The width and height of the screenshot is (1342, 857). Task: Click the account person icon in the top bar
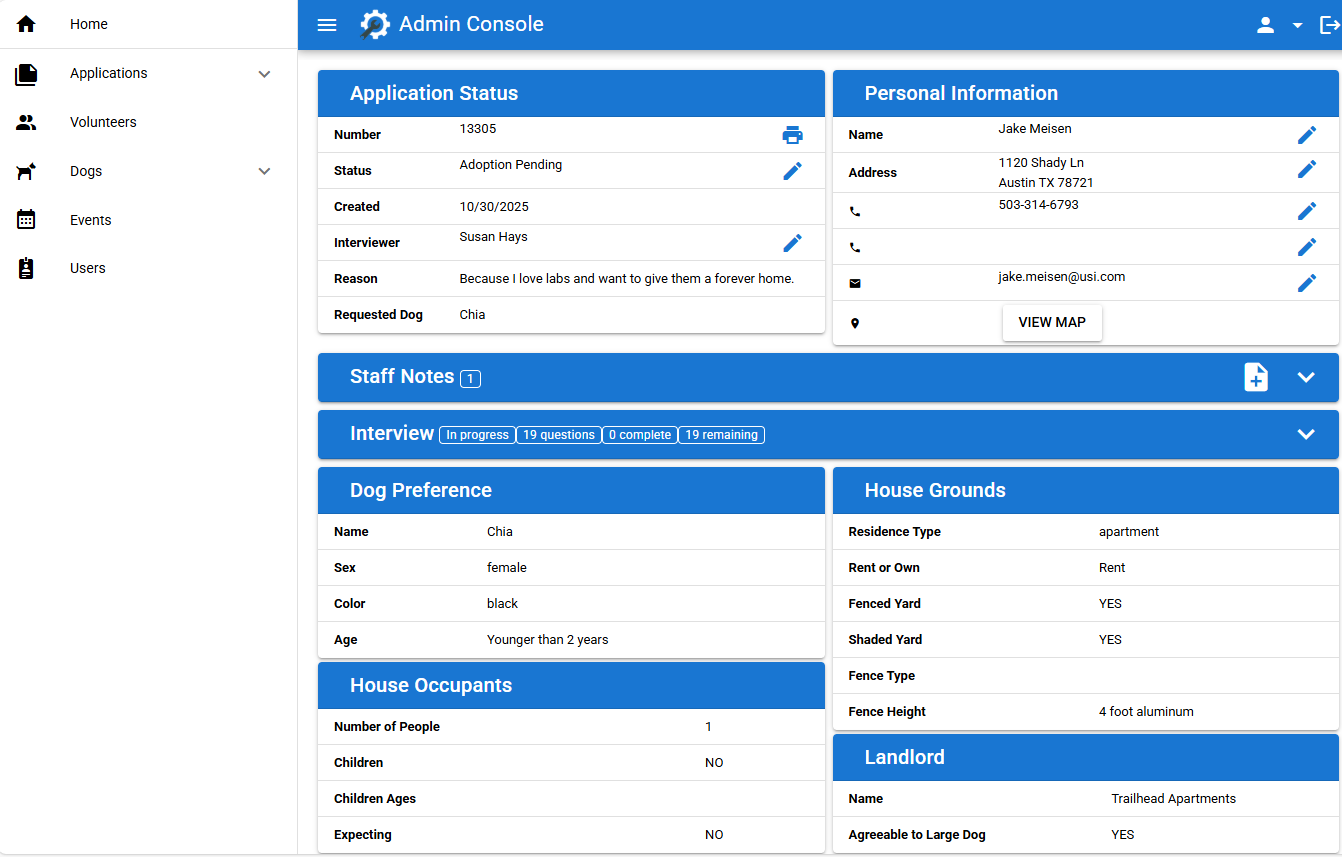1265,24
